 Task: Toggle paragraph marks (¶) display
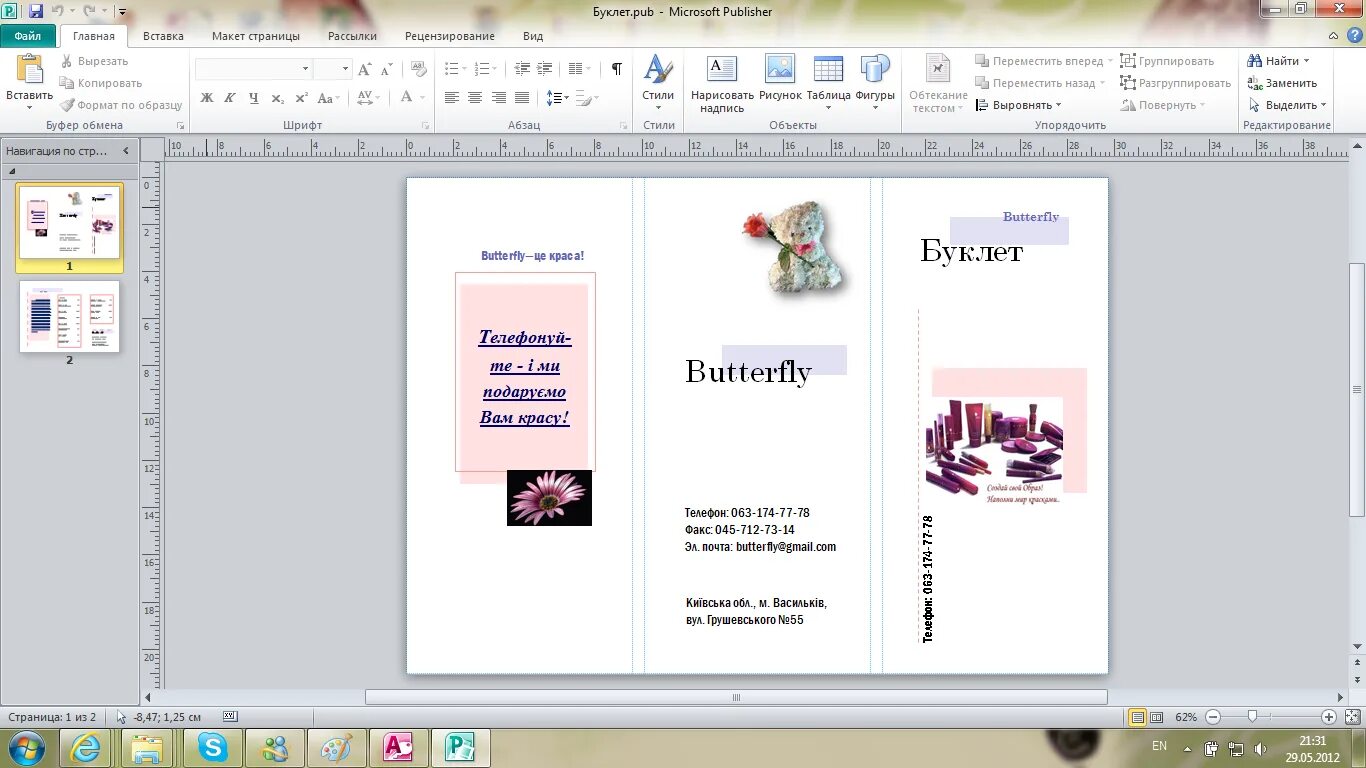pos(617,69)
